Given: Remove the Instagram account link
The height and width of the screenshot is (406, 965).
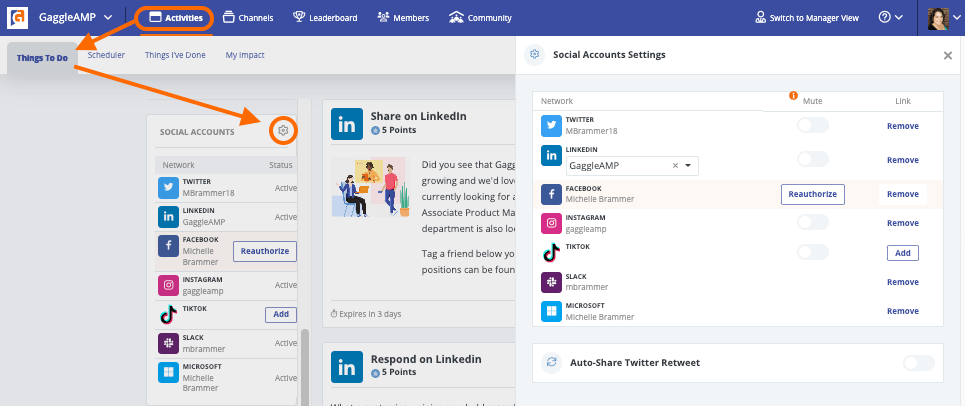Looking at the screenshot, I should [x=902, y=223].
